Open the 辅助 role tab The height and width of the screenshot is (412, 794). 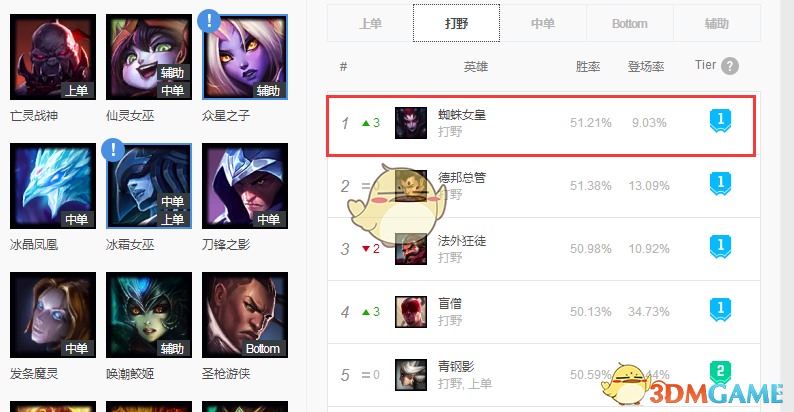point(717,23)
